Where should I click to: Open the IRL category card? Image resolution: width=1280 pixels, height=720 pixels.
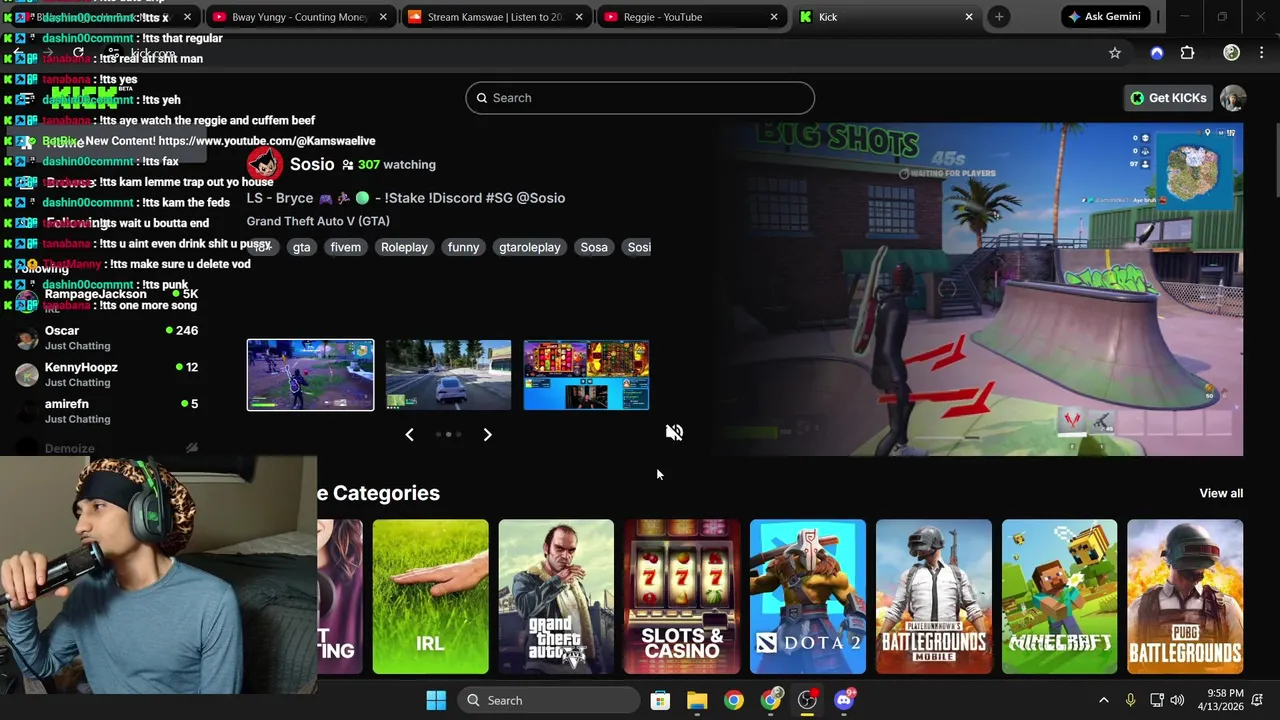[x=430, y=597]
